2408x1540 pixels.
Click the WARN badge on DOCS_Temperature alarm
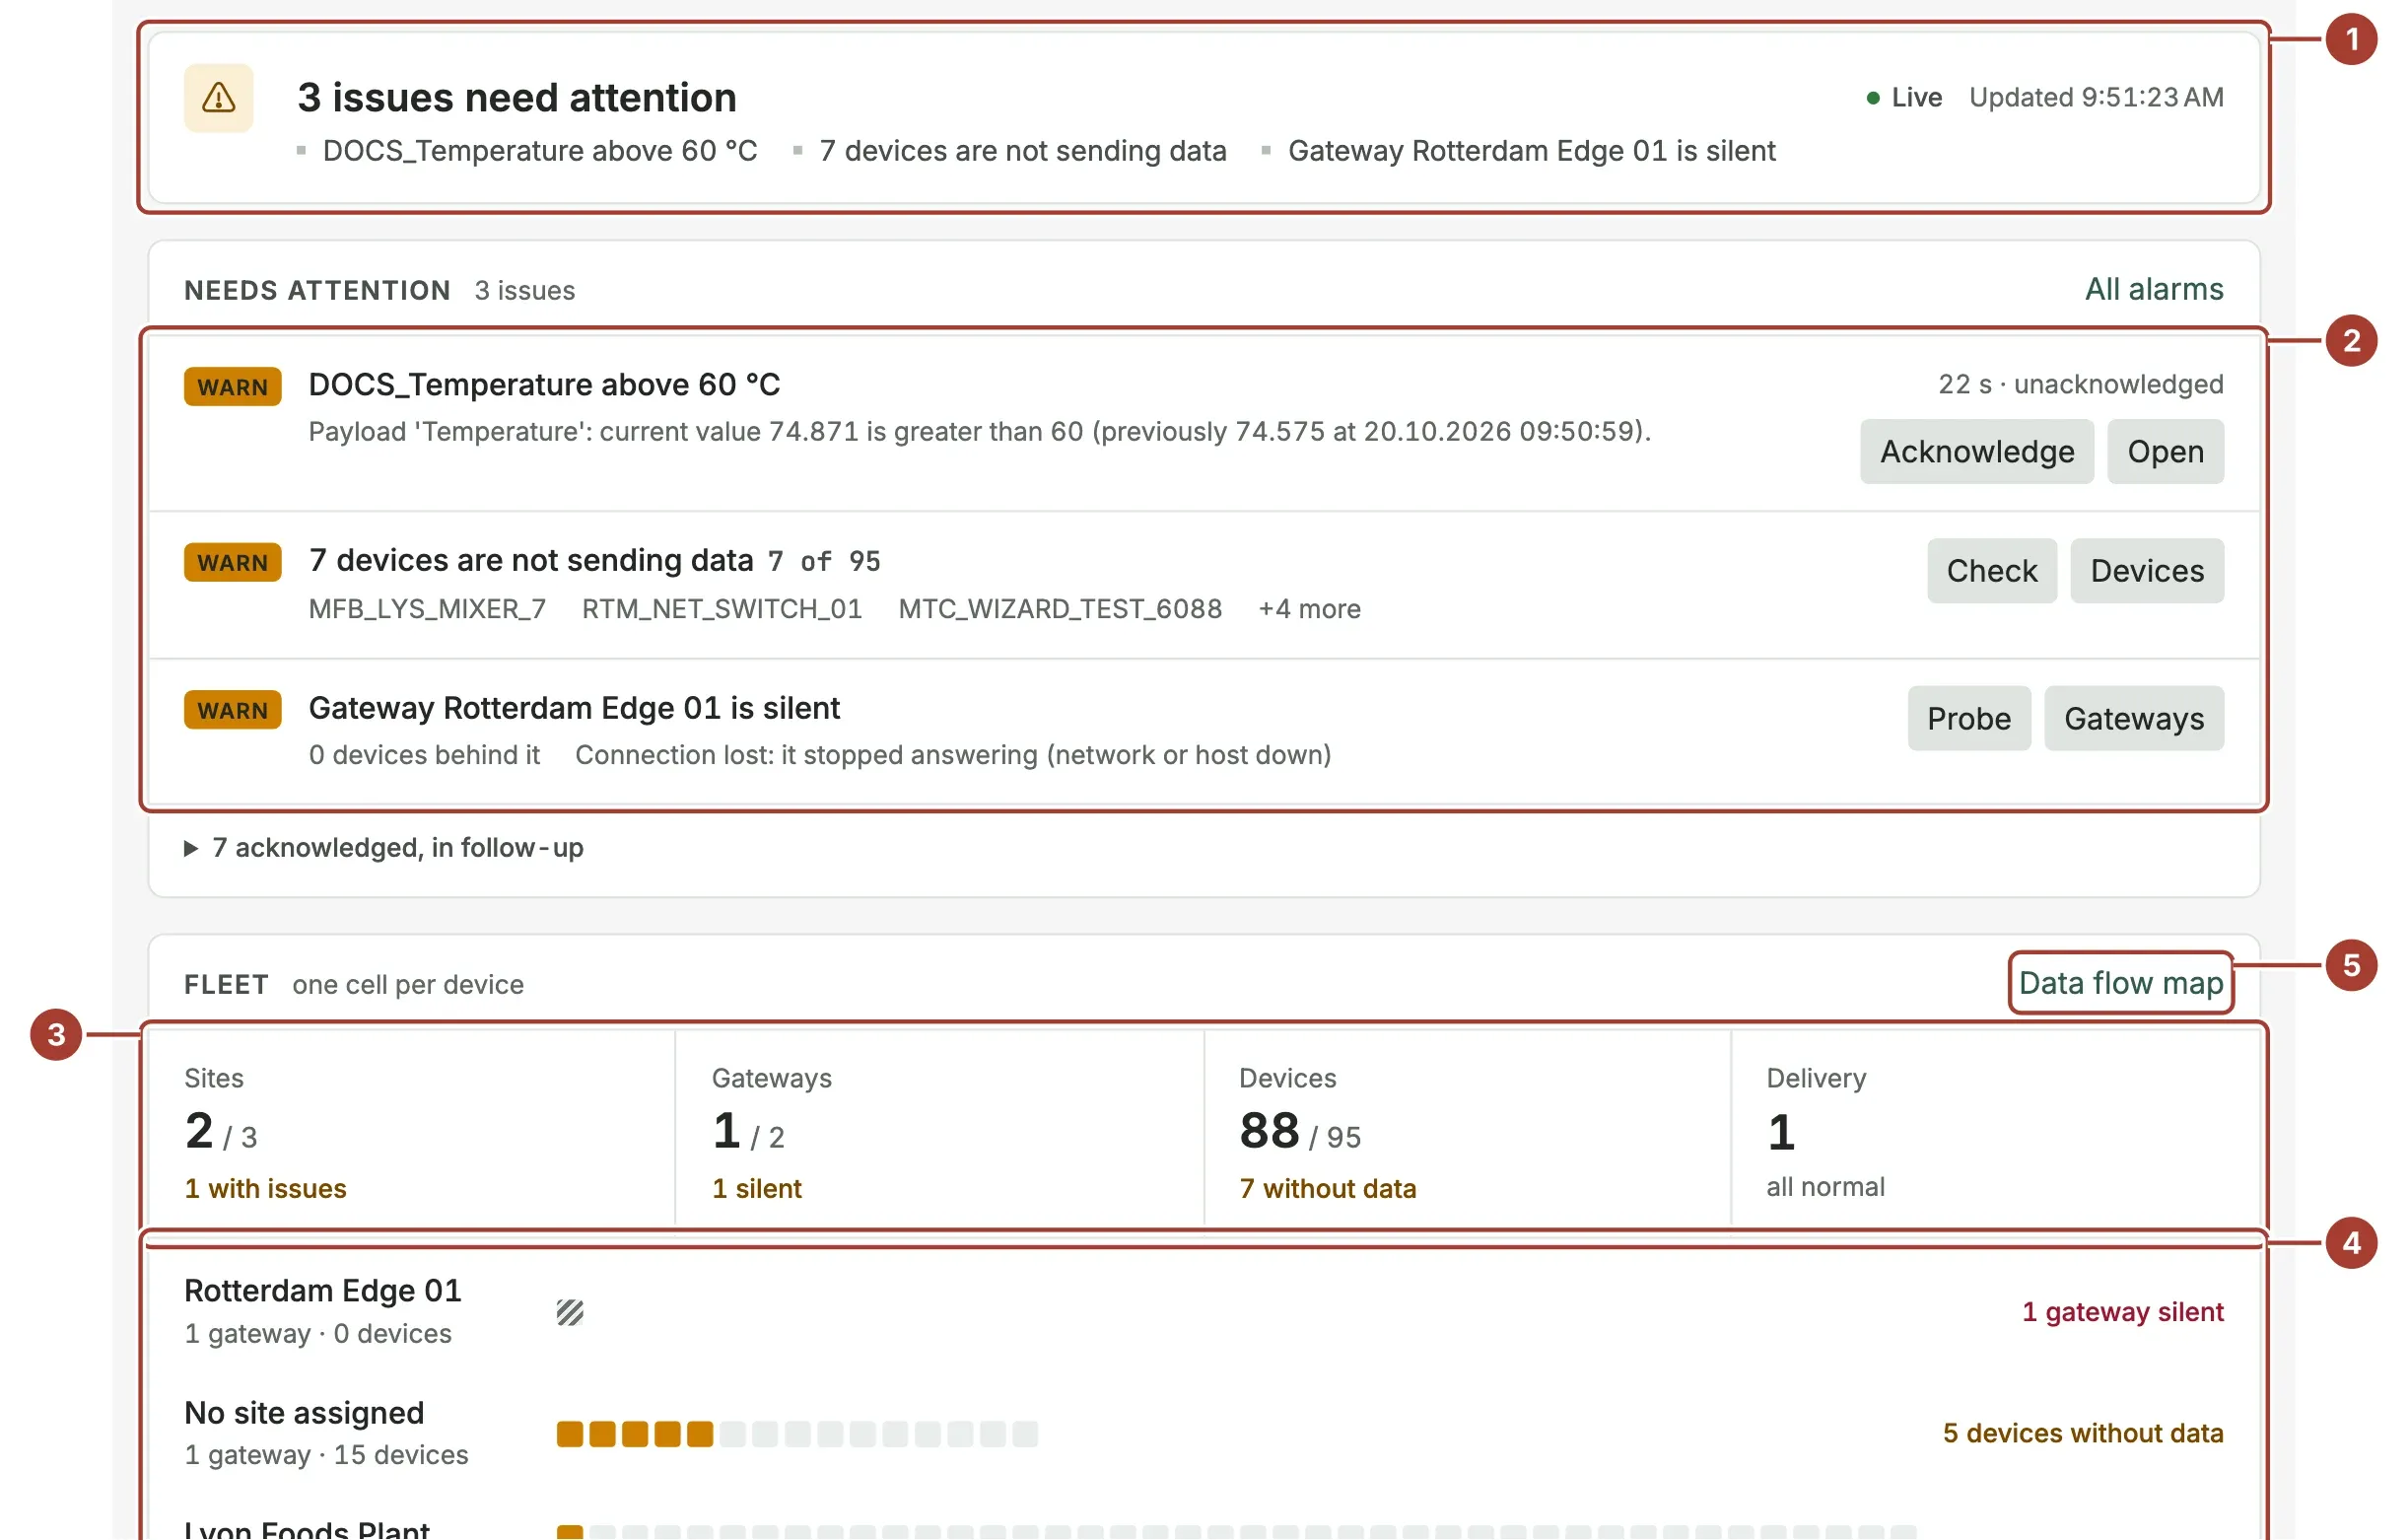pos(232,386)
